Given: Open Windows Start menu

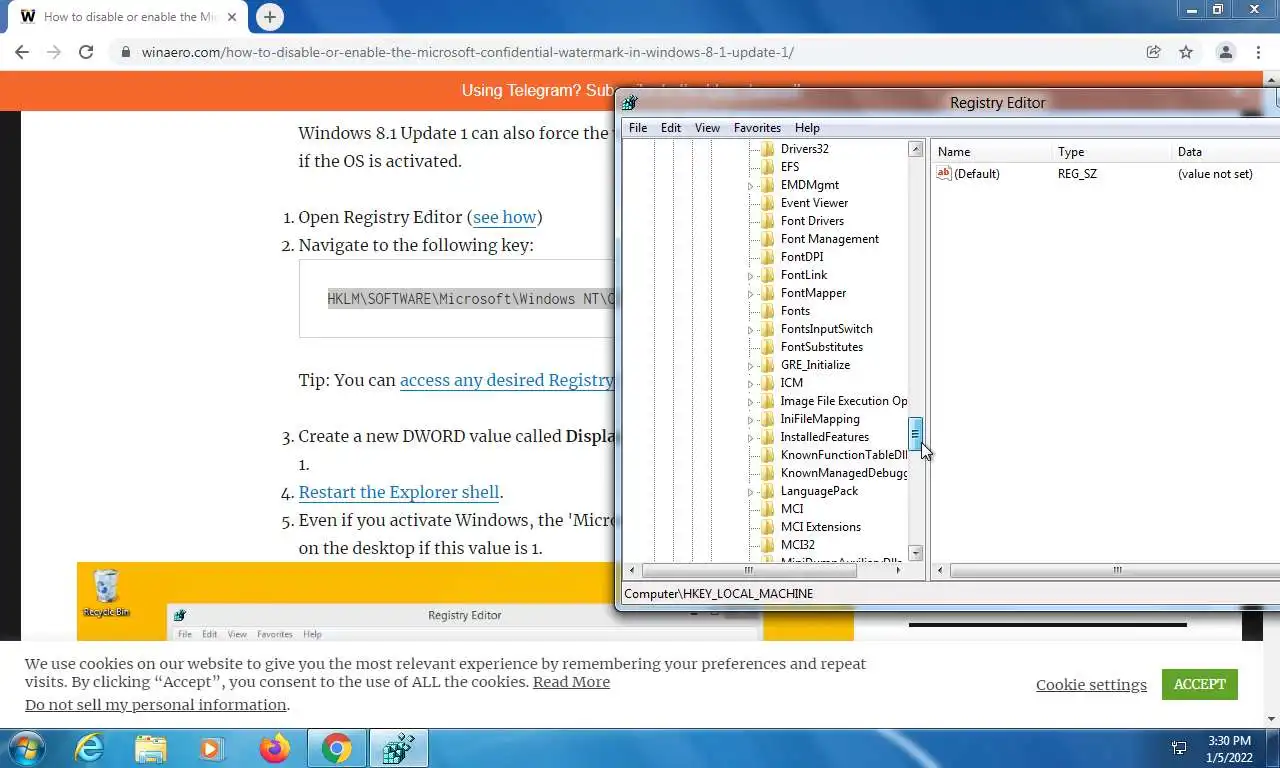Looking at the screenshot, I should (x=25, y=748).
